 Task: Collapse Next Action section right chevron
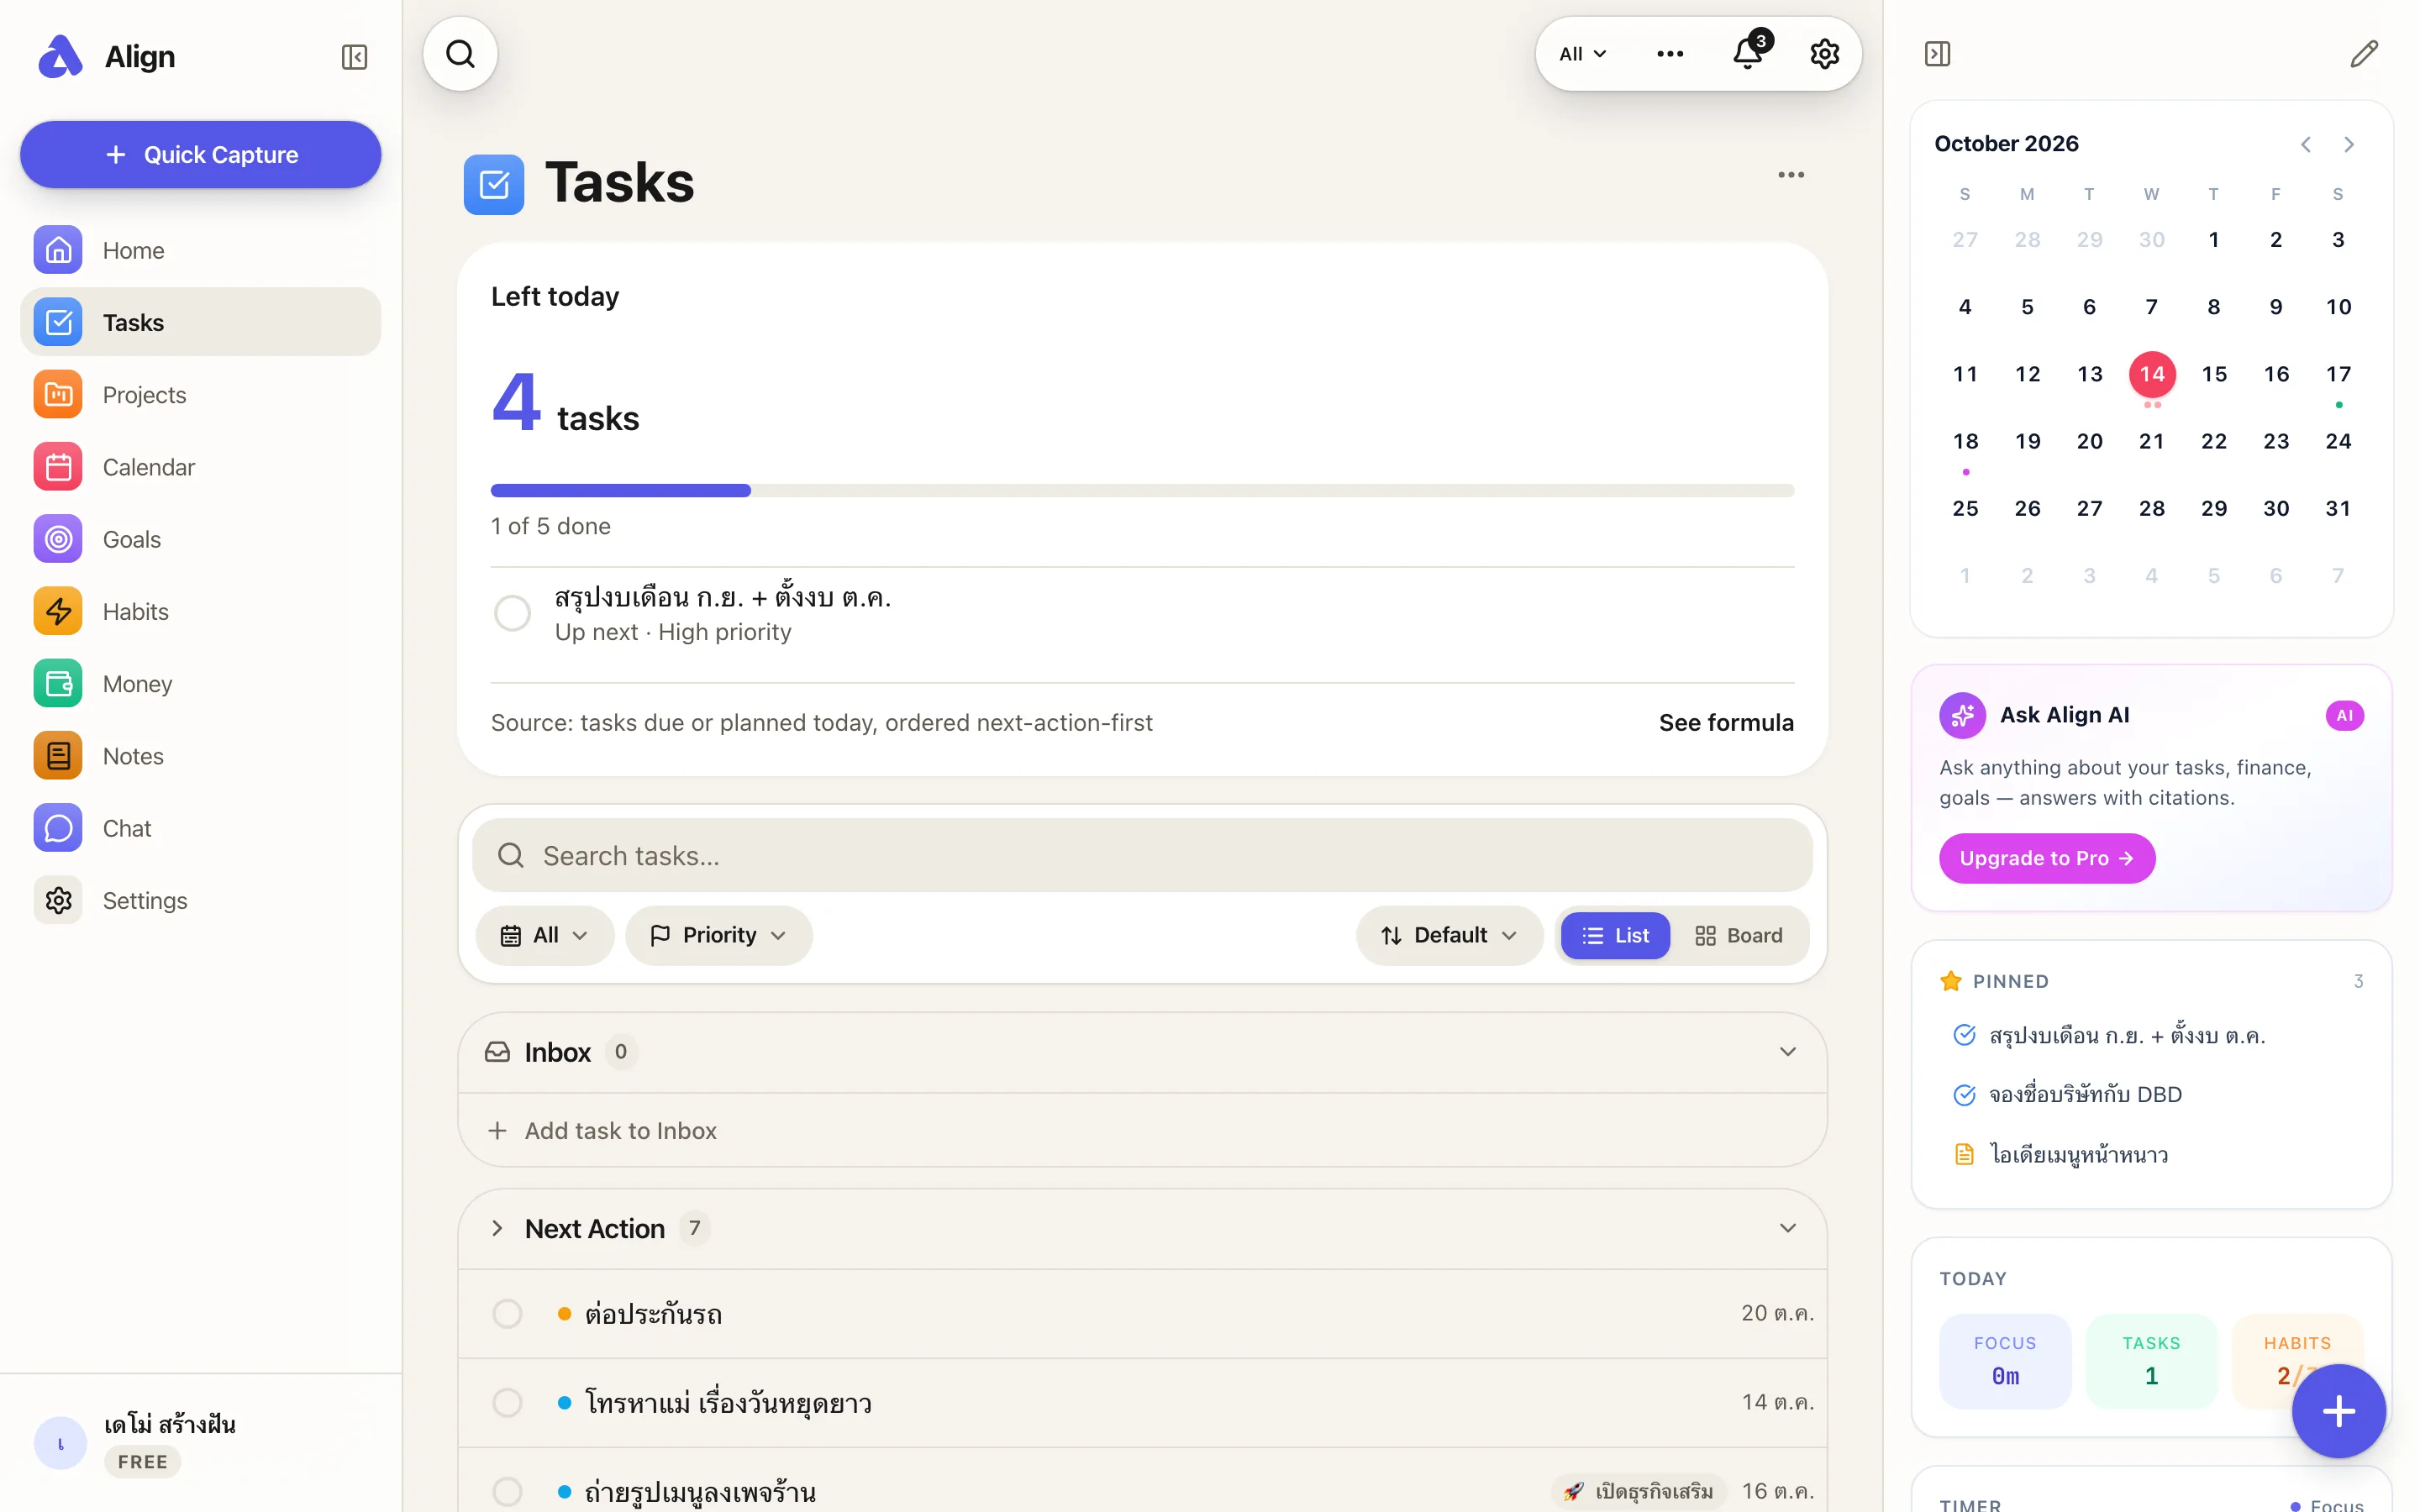pyautogui.click(x=1787, y=1228)
